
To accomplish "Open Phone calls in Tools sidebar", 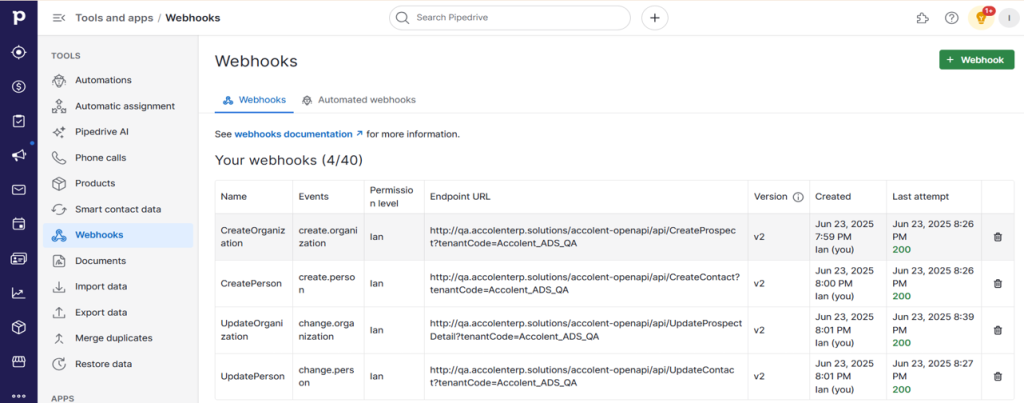I will 118,157.
